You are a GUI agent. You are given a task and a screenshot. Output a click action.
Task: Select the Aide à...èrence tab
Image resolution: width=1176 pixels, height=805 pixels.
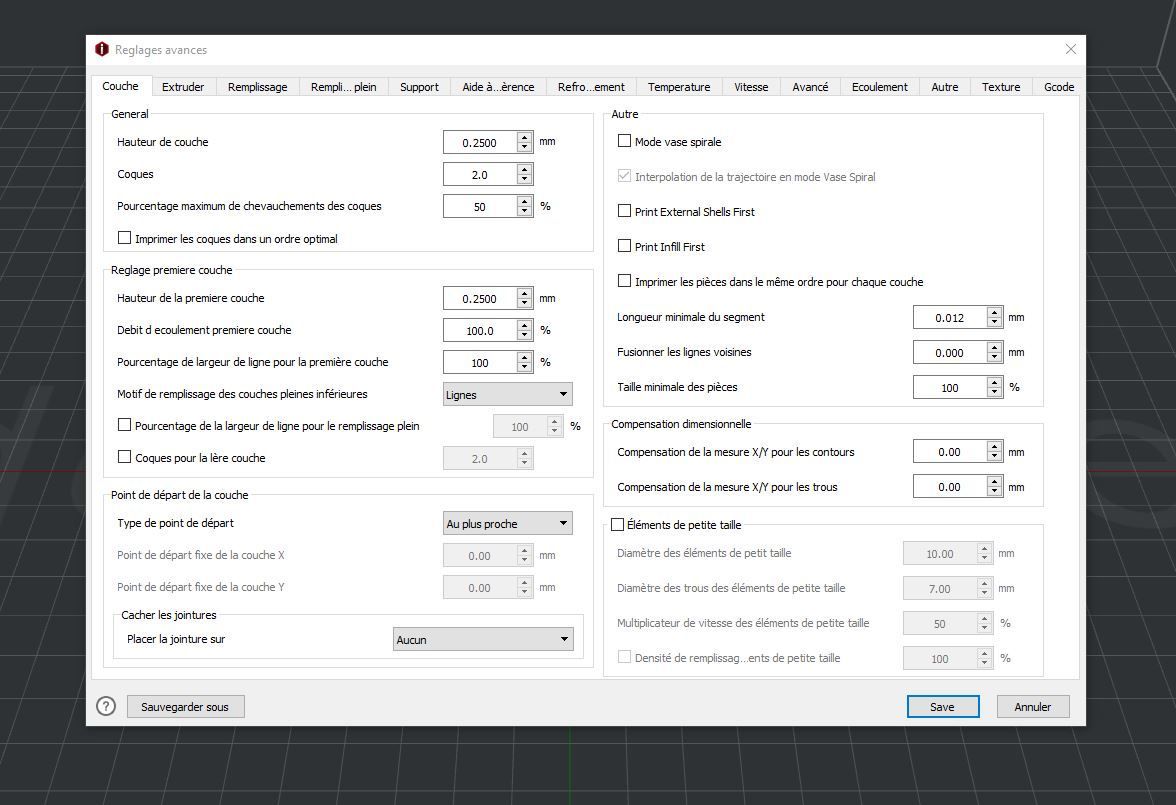coord(498,87)
